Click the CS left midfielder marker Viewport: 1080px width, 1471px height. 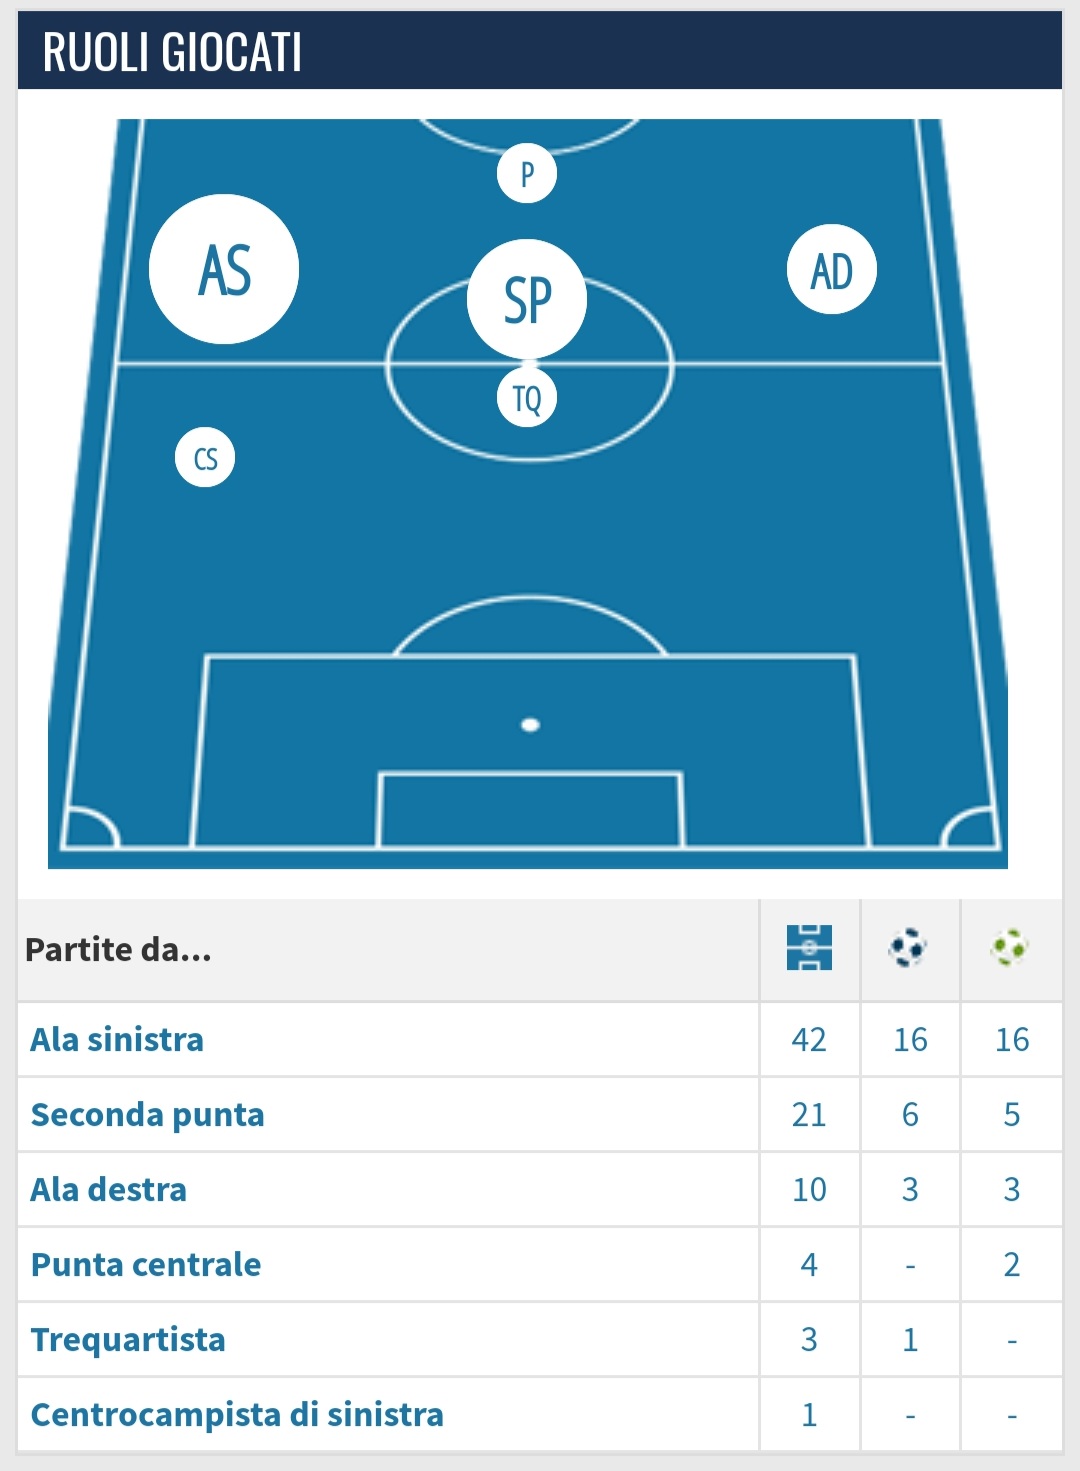tap(205, 458)
